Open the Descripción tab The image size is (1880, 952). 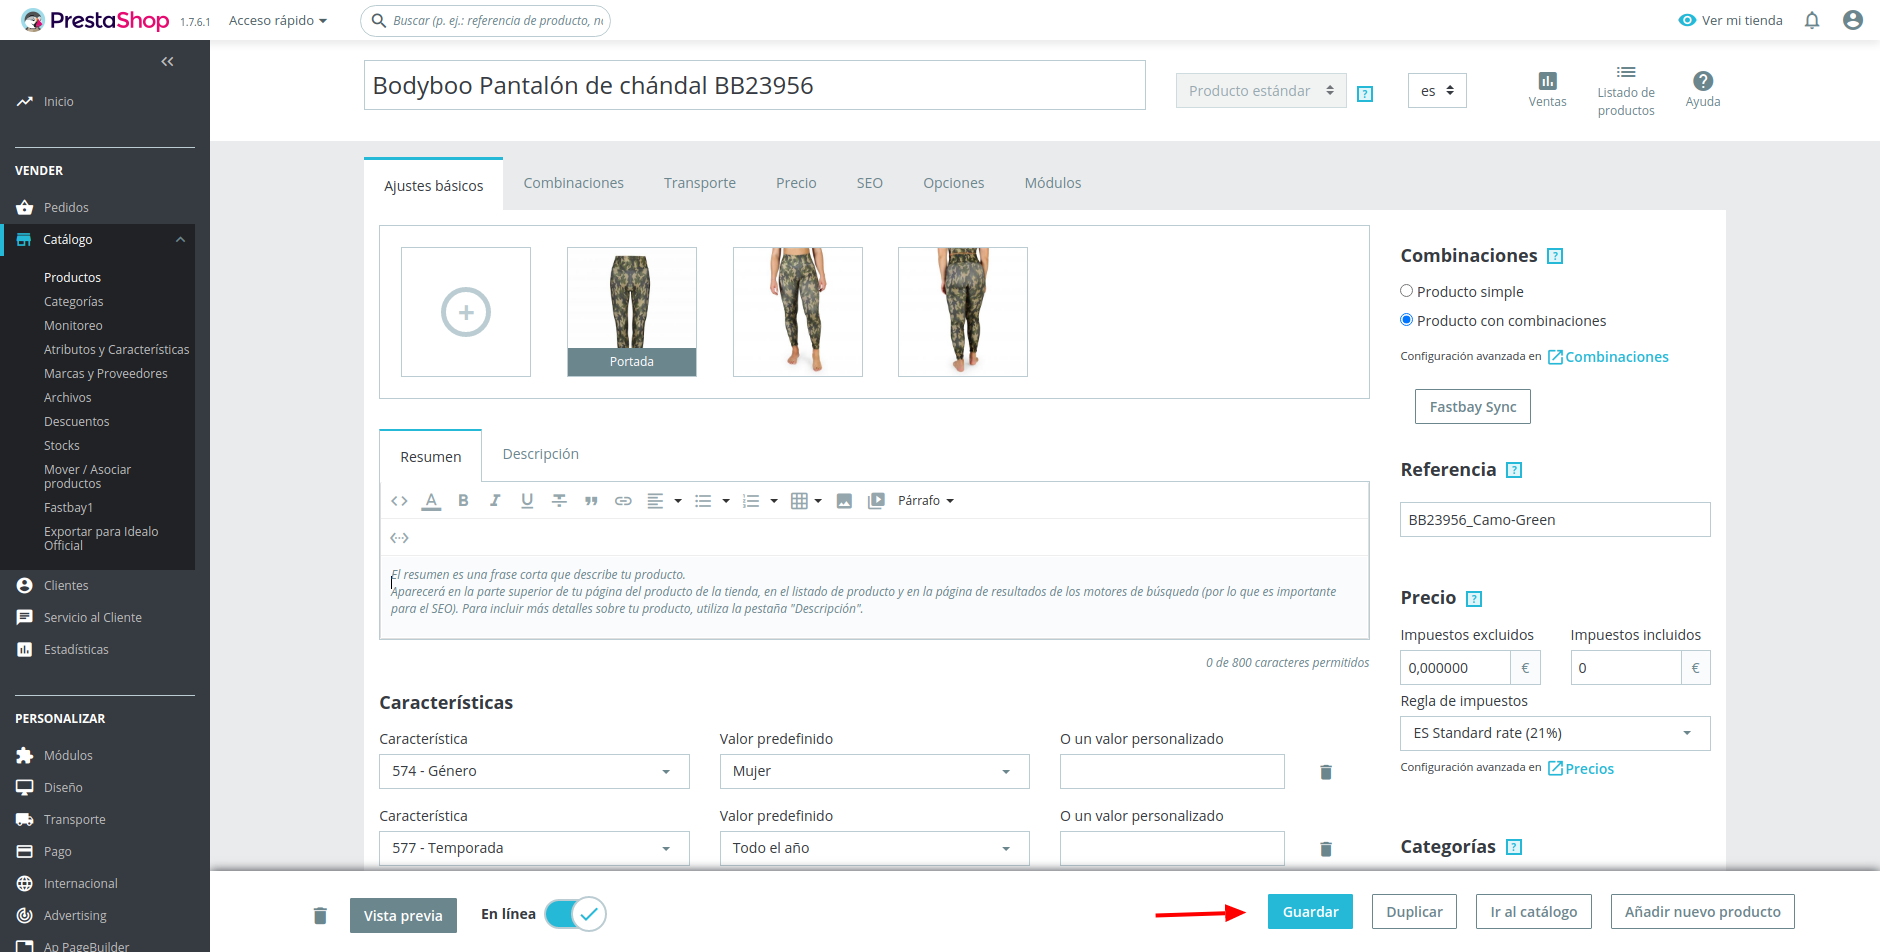541,454
